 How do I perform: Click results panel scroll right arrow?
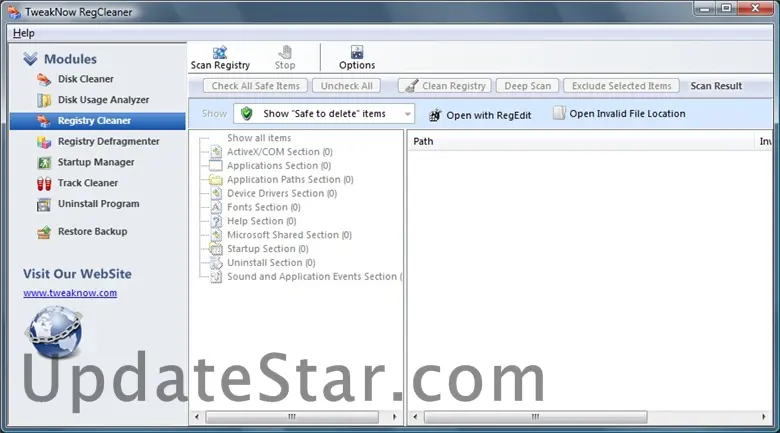764,417
